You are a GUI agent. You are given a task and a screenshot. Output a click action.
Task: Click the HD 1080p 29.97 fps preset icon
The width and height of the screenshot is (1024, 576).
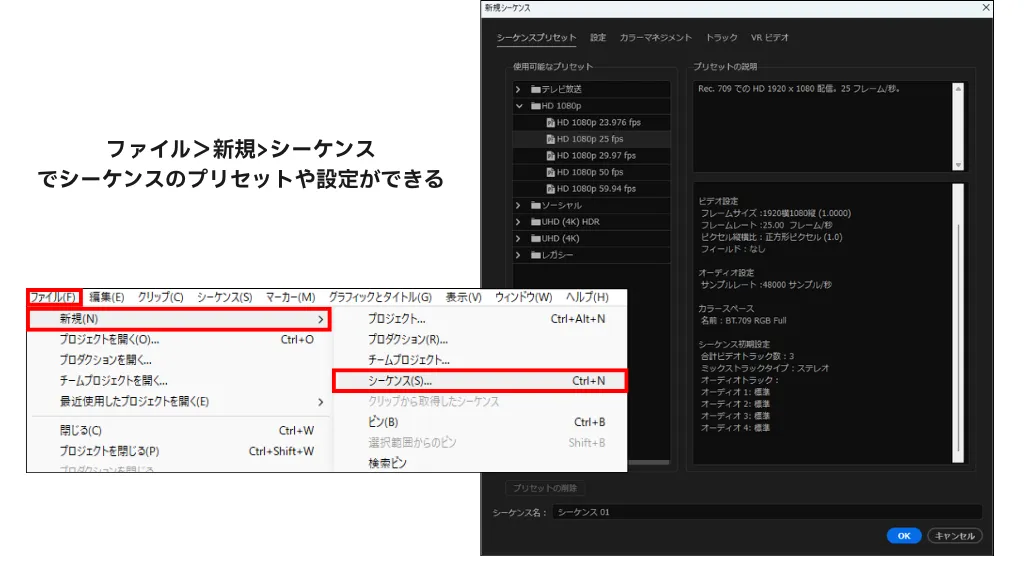tap(551, 155)
